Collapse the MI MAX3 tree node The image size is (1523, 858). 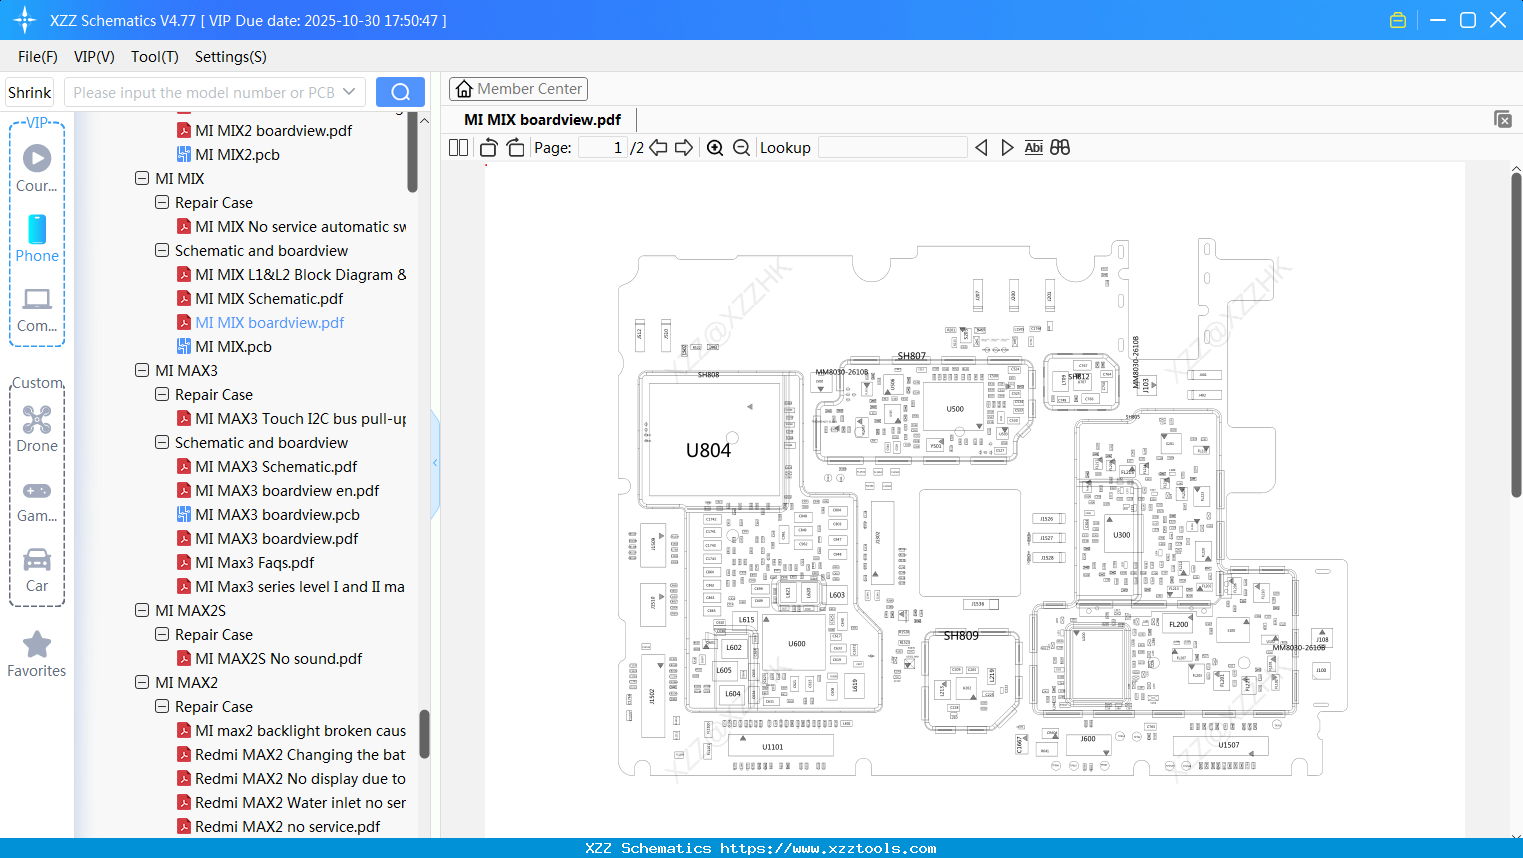point(142,371)
